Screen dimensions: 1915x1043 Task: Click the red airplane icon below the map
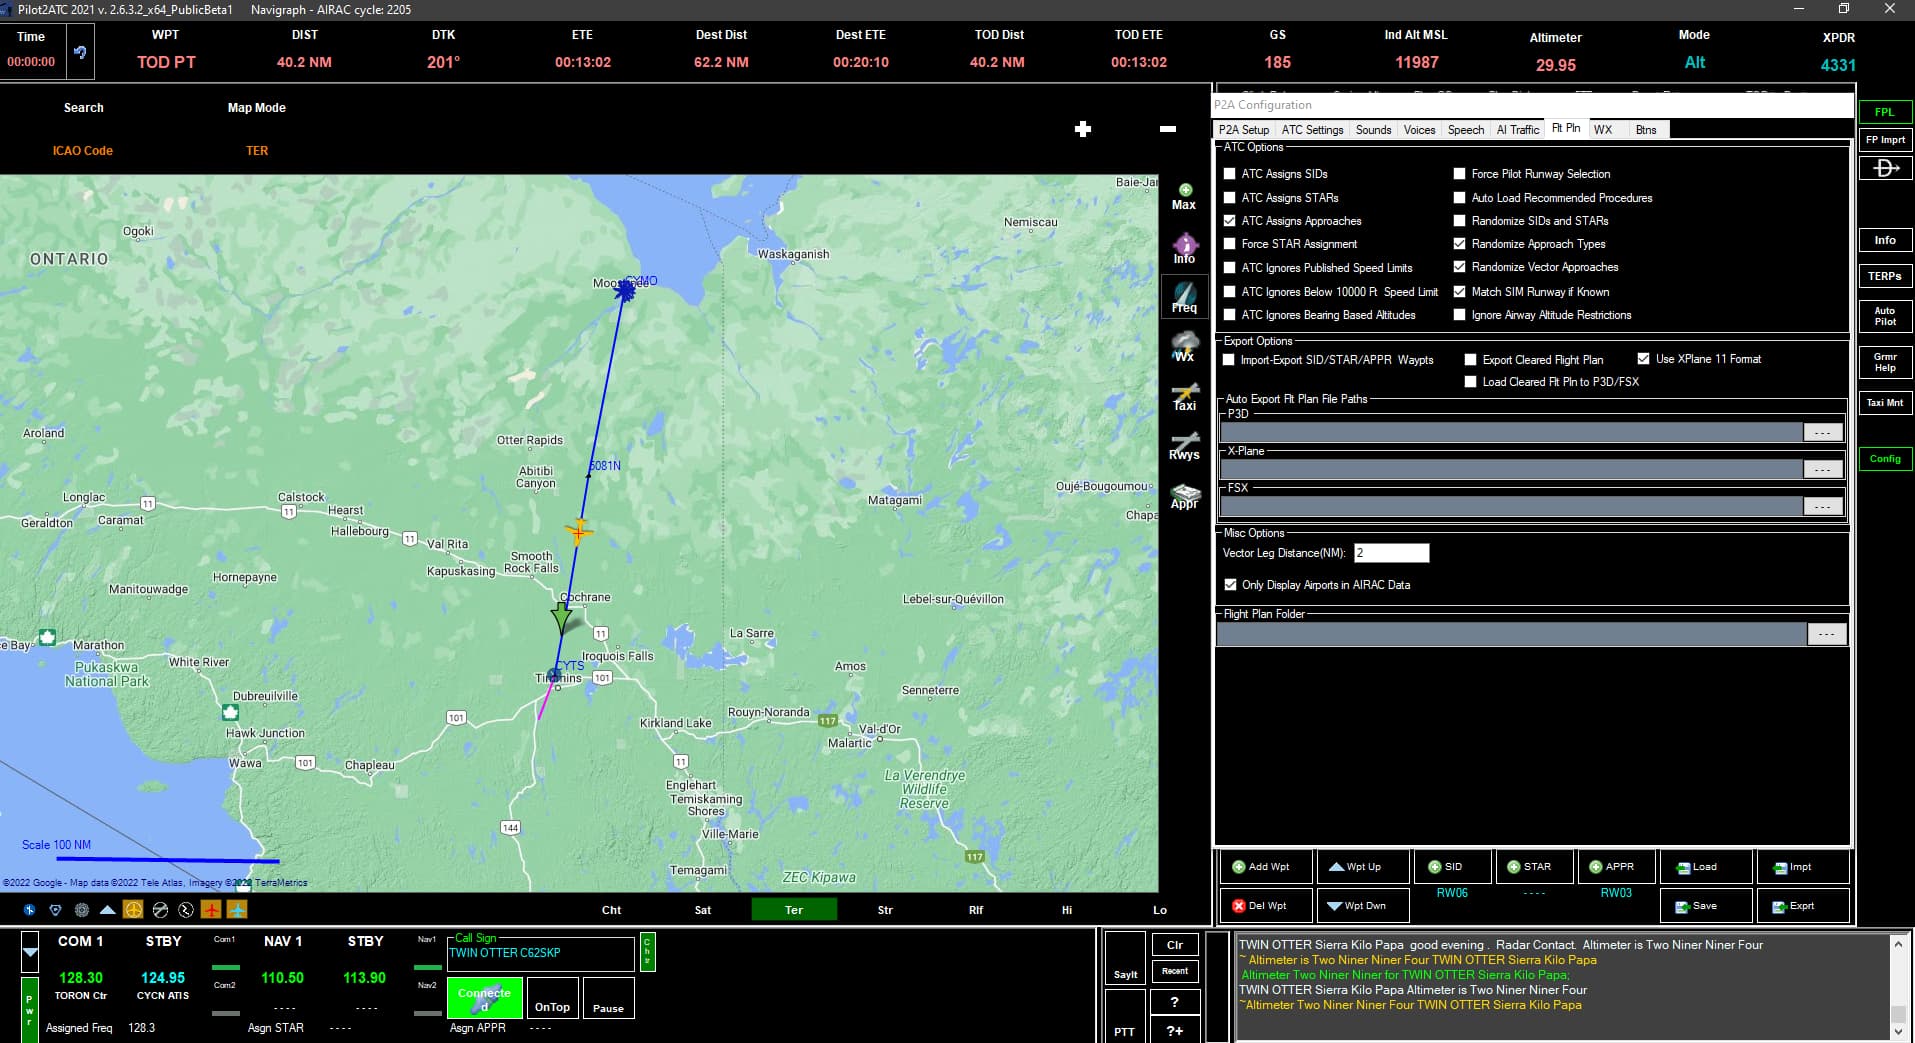click(209, 910)
